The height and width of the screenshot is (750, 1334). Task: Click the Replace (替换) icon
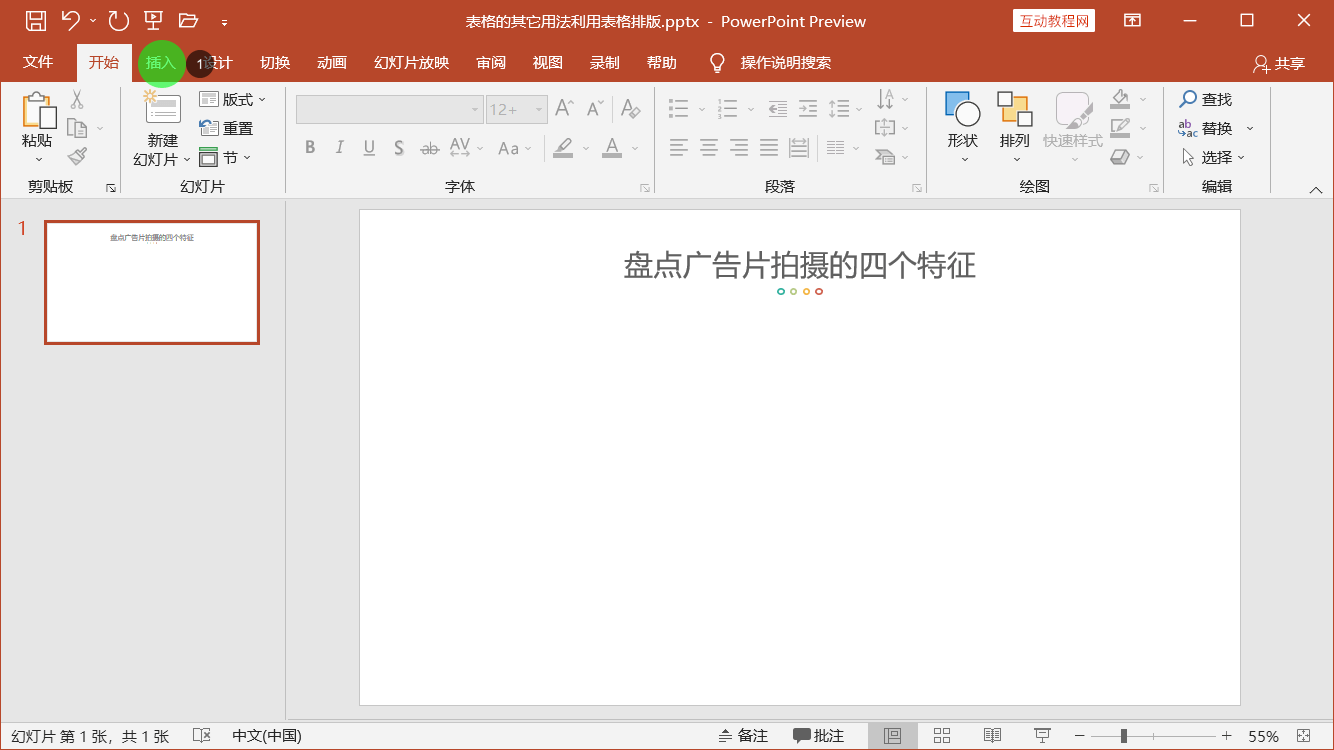1213,128
